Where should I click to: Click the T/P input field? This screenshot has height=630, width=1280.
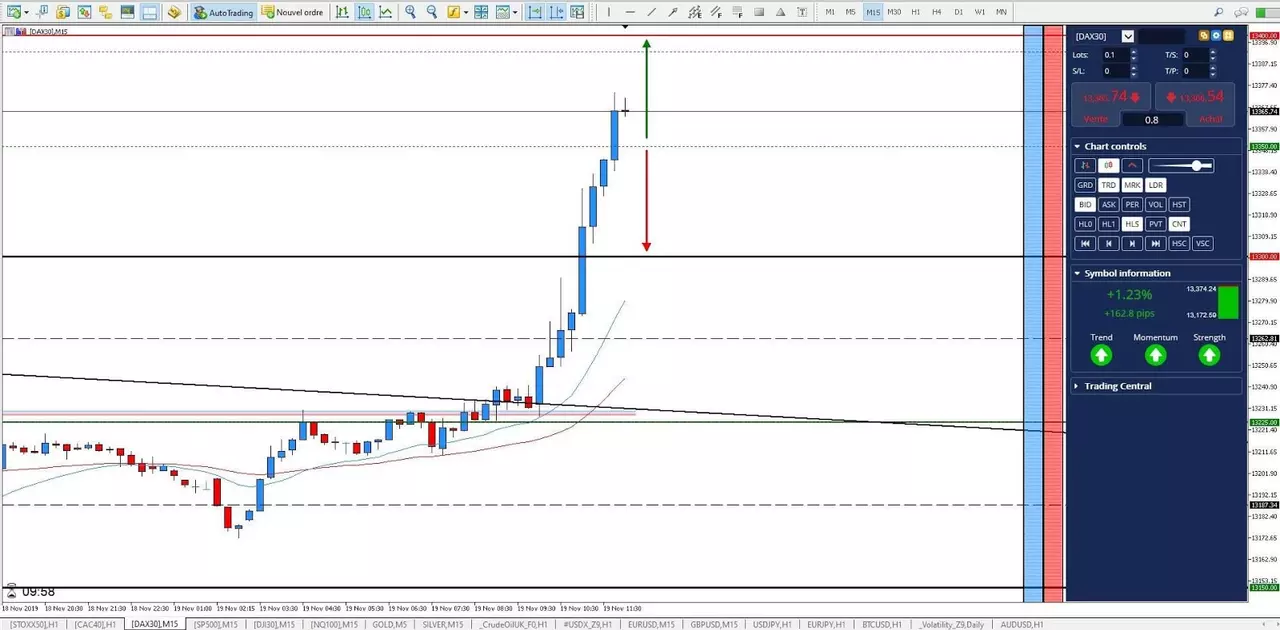click(1196, 71)
